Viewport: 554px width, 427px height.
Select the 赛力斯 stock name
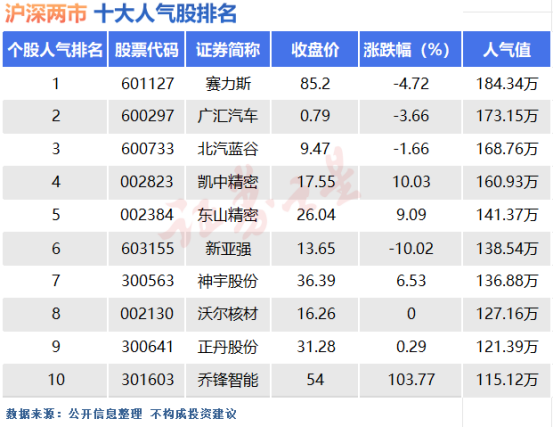228,84
